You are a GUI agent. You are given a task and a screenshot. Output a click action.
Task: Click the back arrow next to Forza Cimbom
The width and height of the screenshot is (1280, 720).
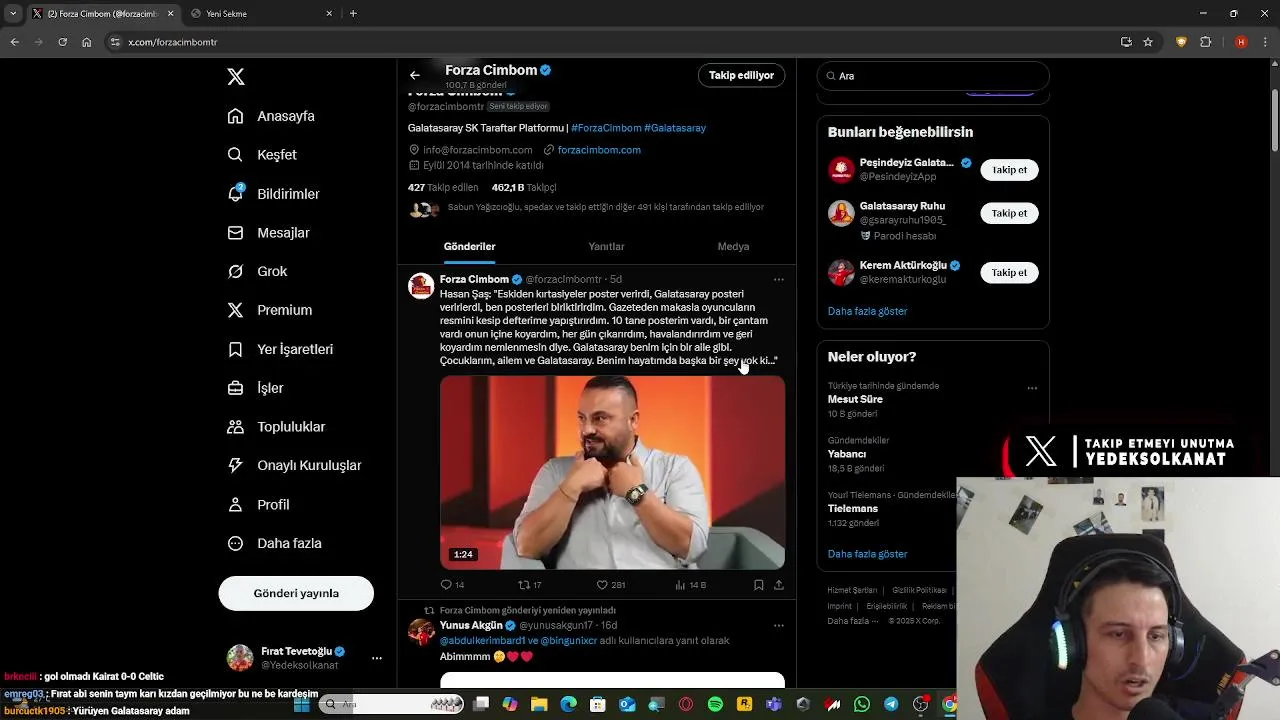(x=415, y=75)
